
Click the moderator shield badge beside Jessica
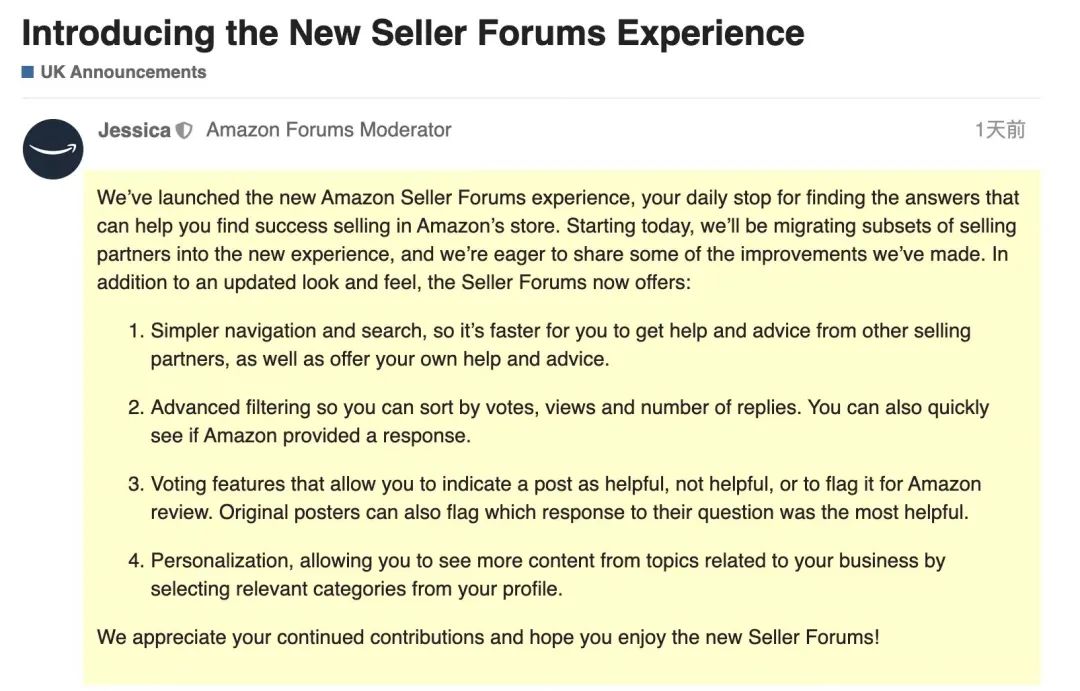tap(184, 130)
